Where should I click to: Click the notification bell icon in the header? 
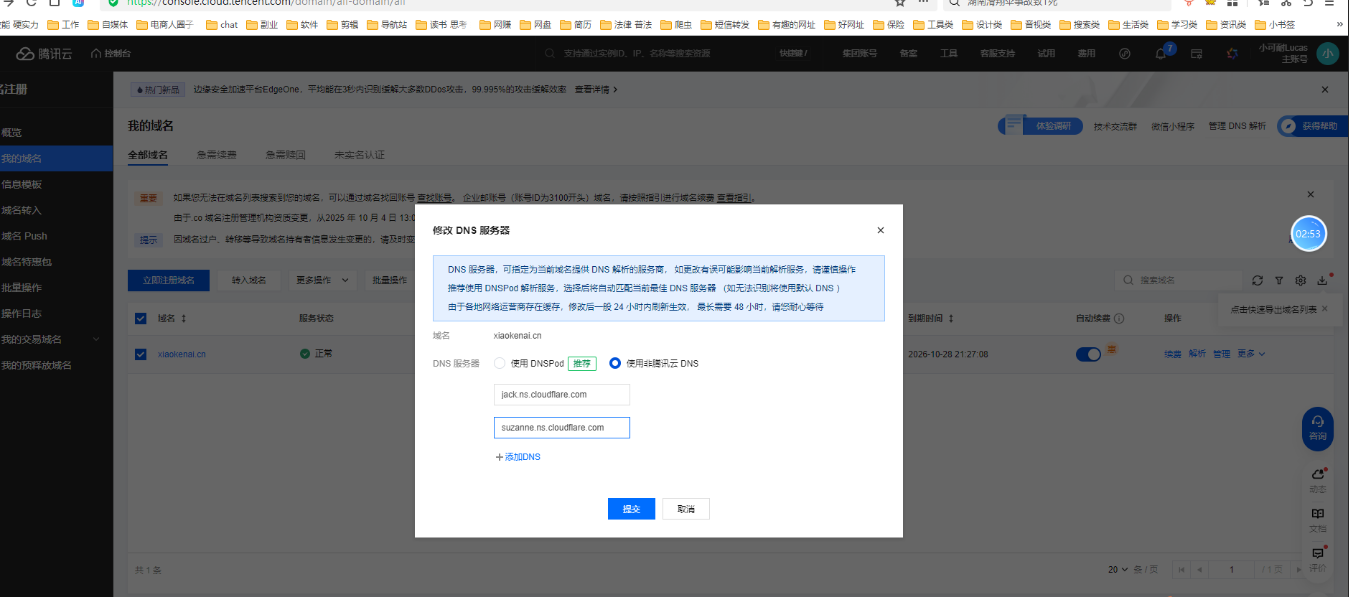point(1161,54)
